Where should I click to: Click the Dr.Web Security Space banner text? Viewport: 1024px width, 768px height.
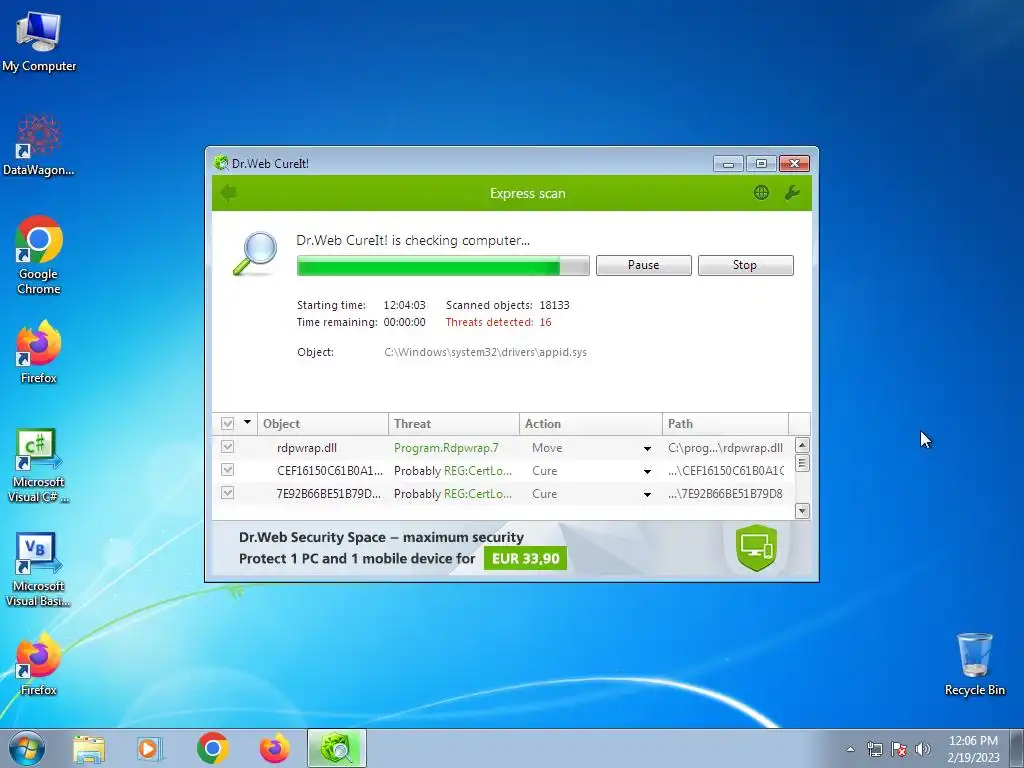tap(381, 537)
